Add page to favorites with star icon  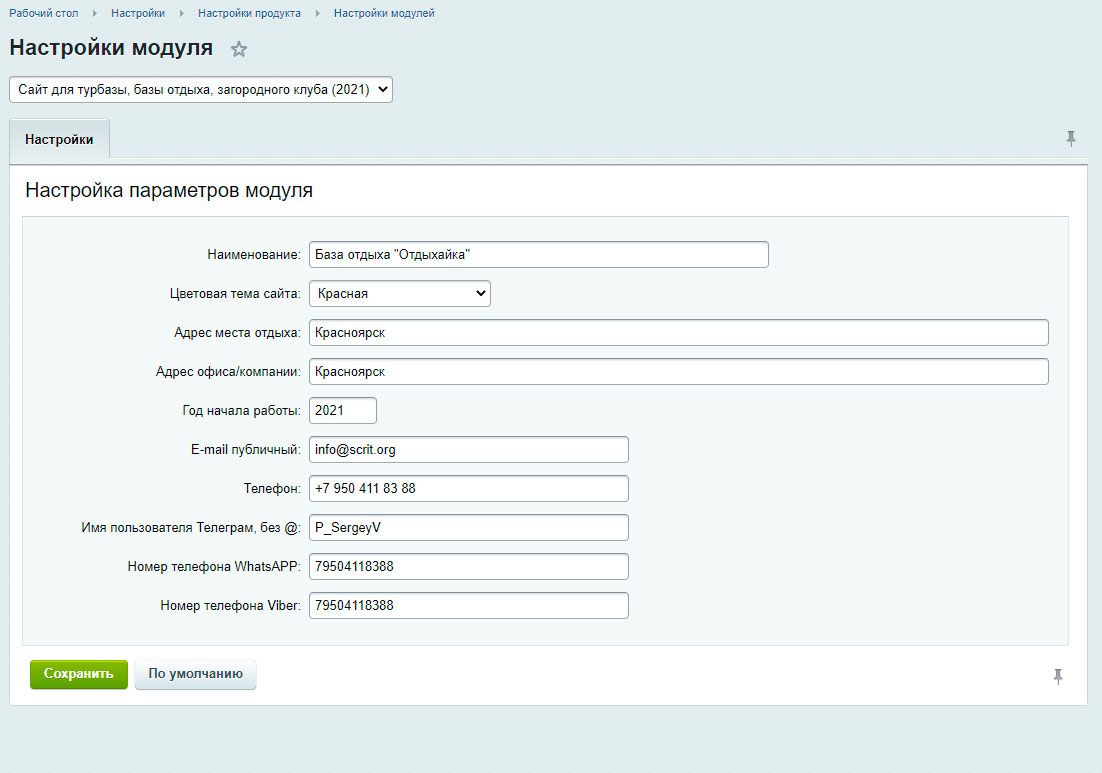click(239, 49)
